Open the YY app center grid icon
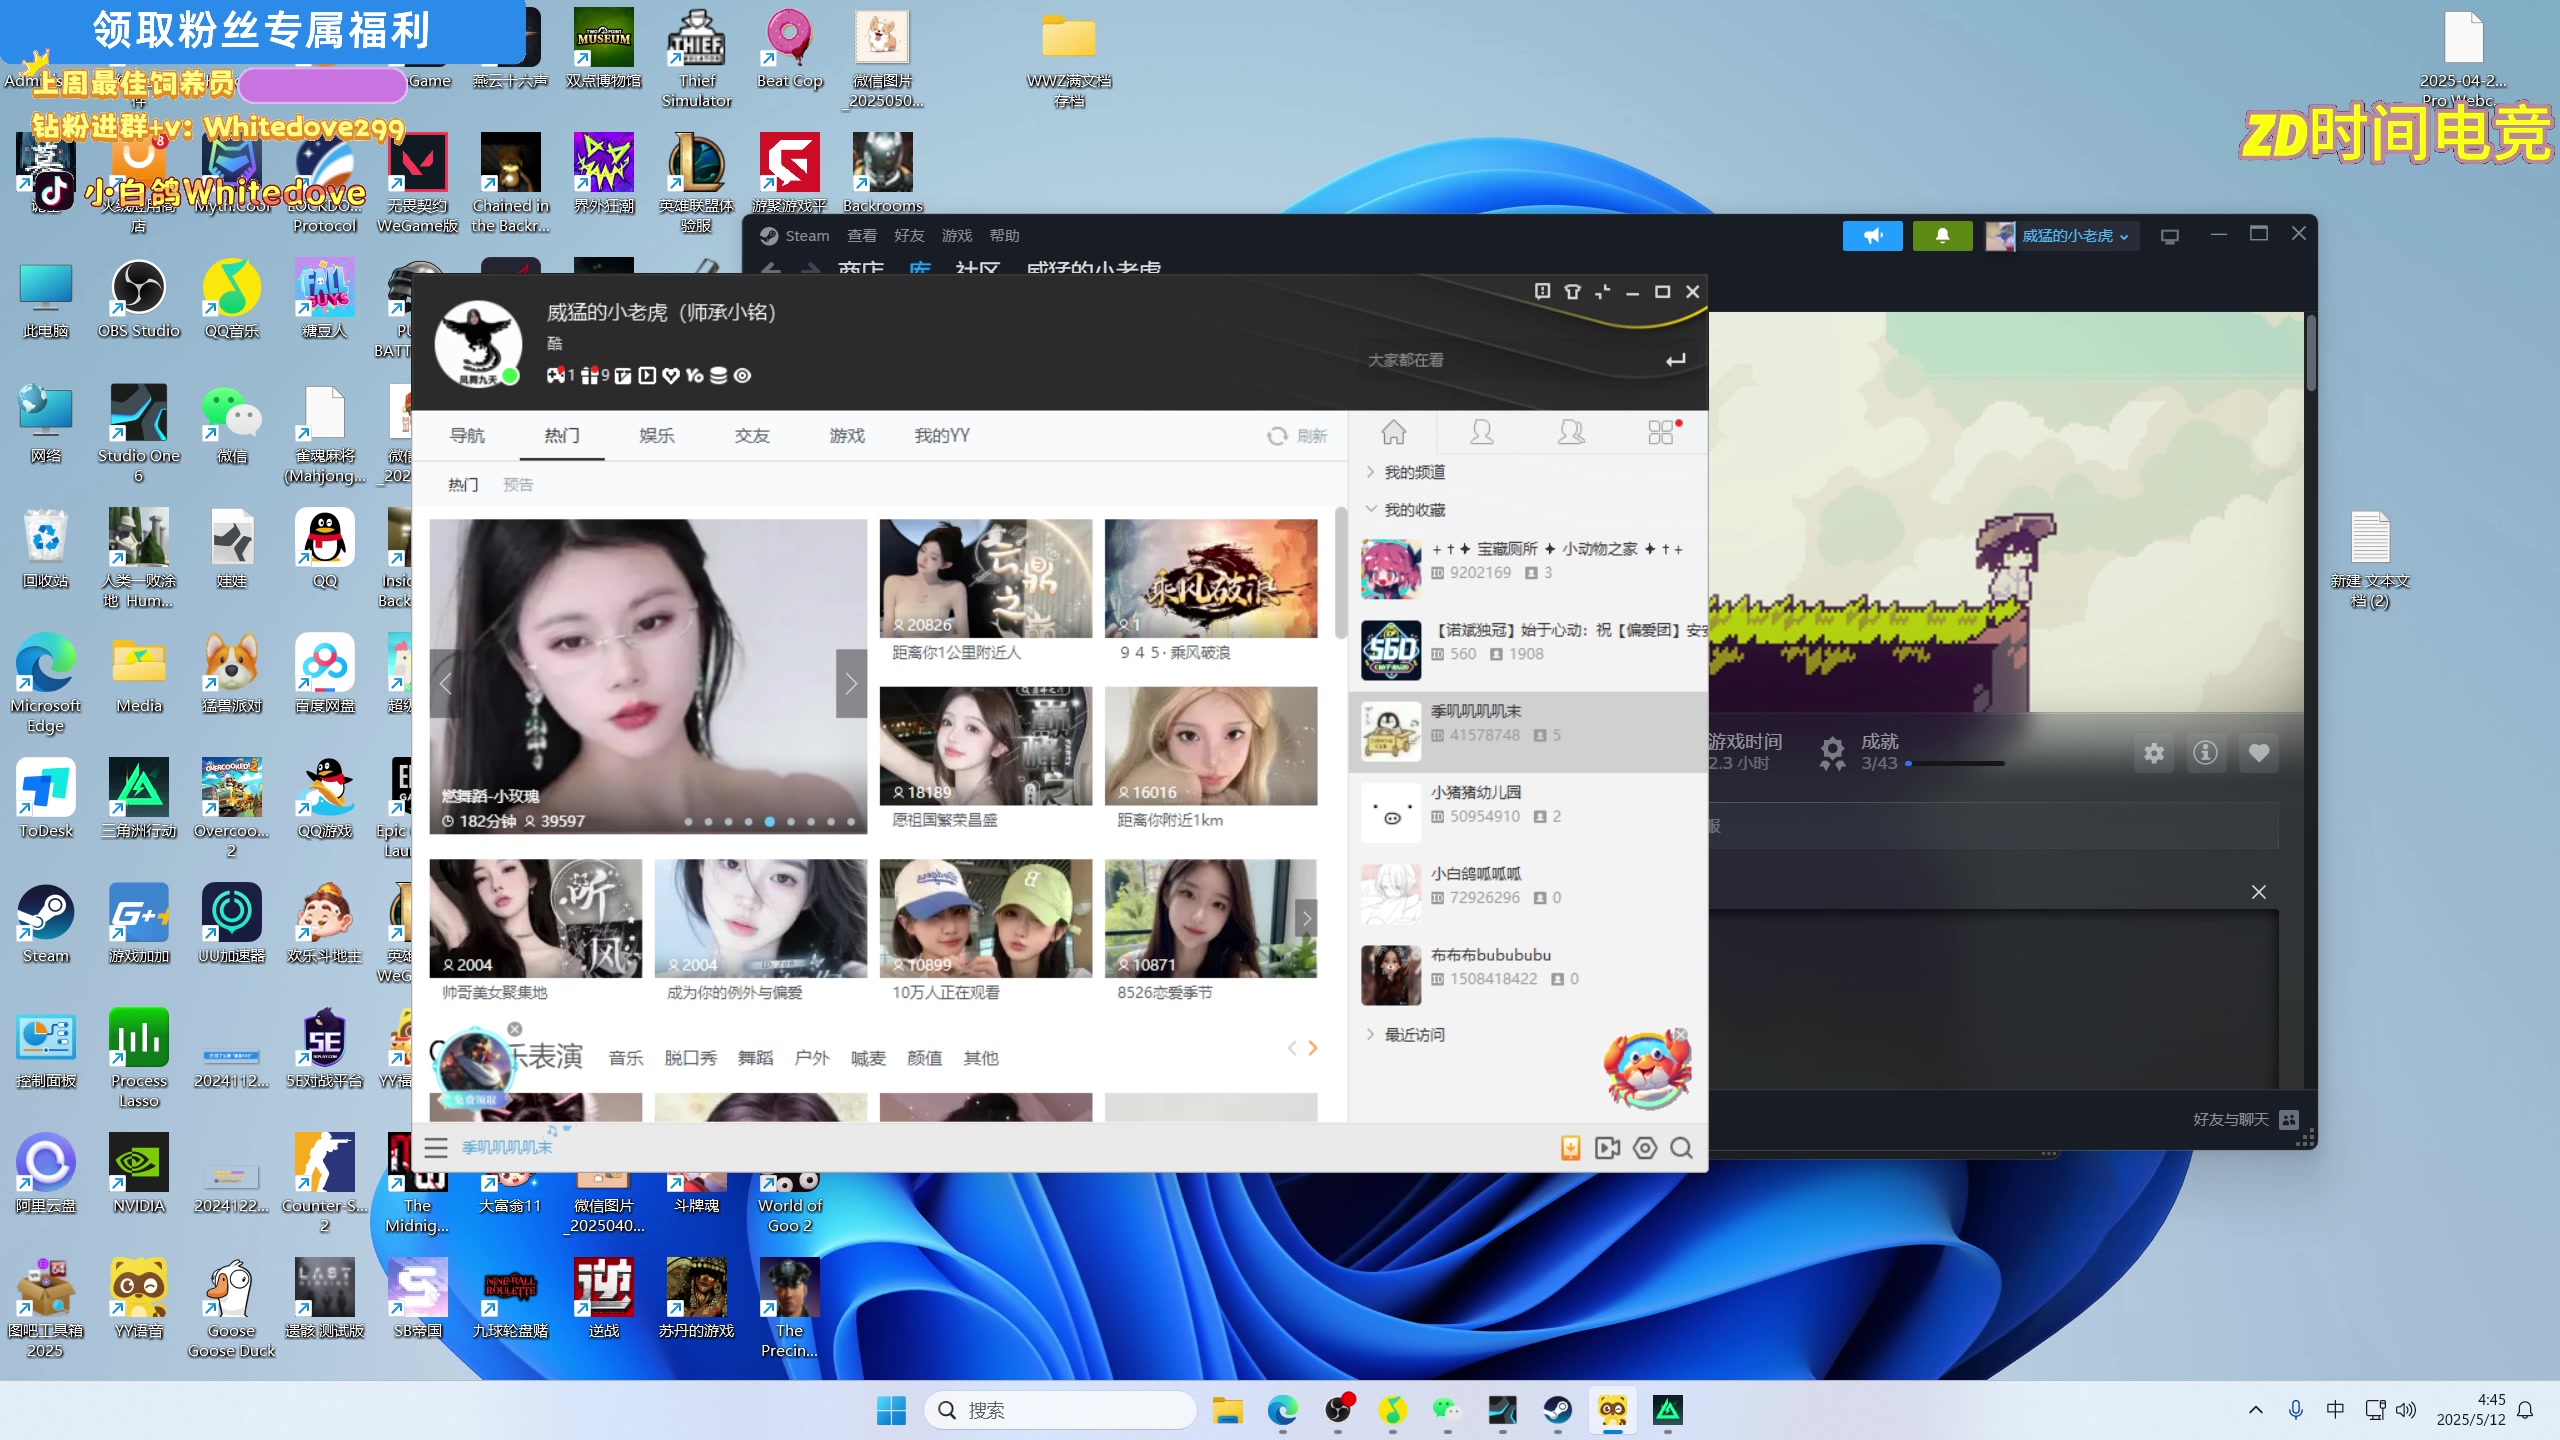 [1661, 432]
